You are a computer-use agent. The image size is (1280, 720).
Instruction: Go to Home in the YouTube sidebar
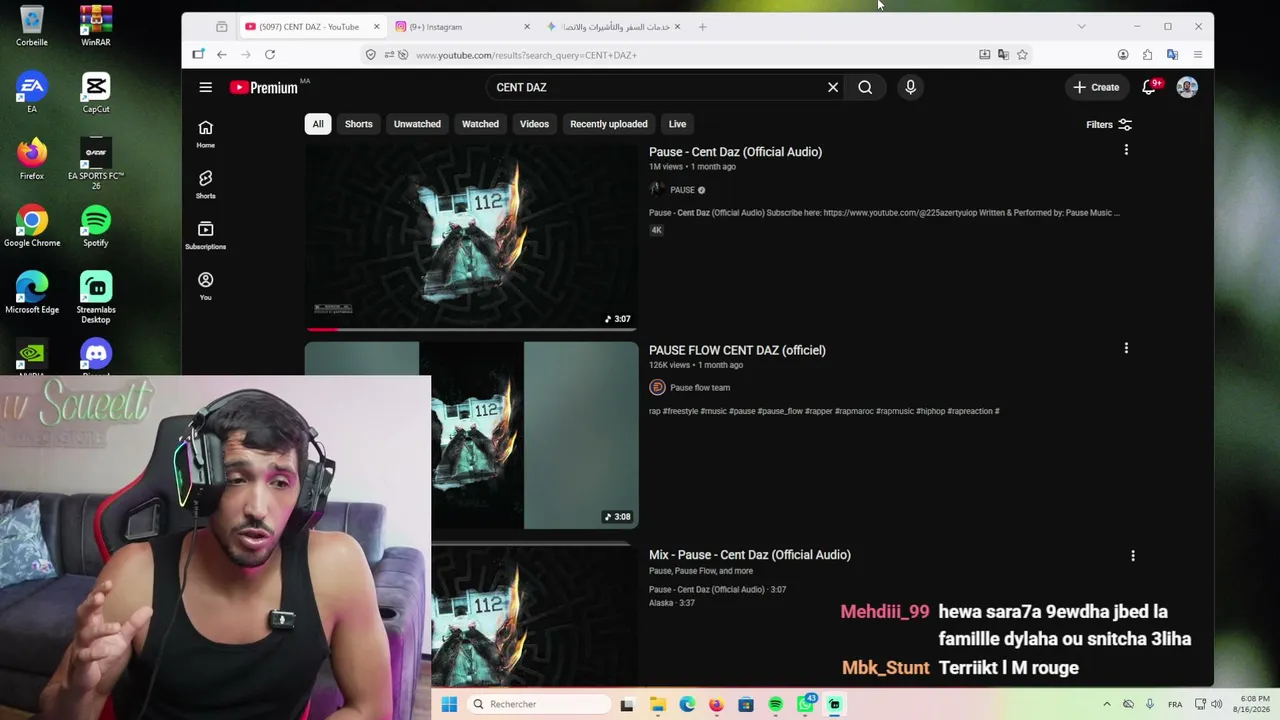[x=205, y=134]
